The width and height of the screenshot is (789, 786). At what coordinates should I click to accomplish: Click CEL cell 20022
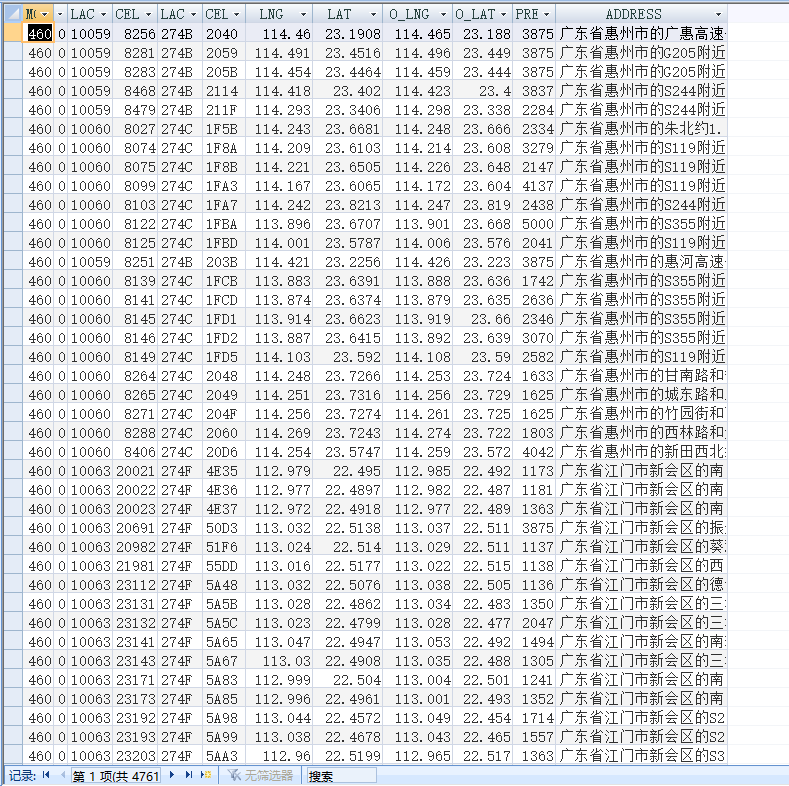pyautogui.click(x=135, y=490)
